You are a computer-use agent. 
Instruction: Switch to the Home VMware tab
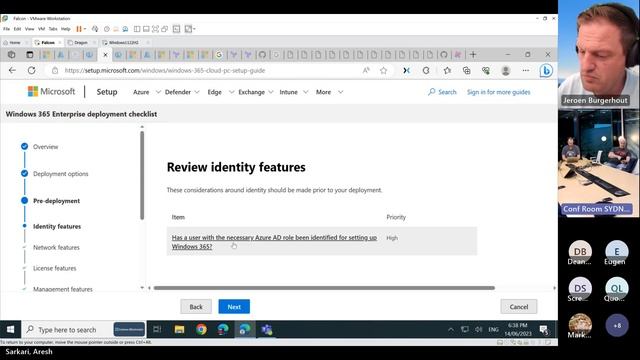click(15, 42)
